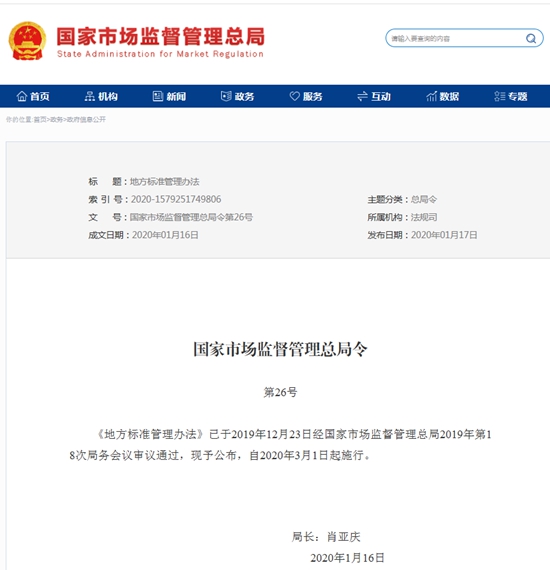Click the 主题分类 value 总局令
This screenshot has height=570, width=550.
(424, 199)
